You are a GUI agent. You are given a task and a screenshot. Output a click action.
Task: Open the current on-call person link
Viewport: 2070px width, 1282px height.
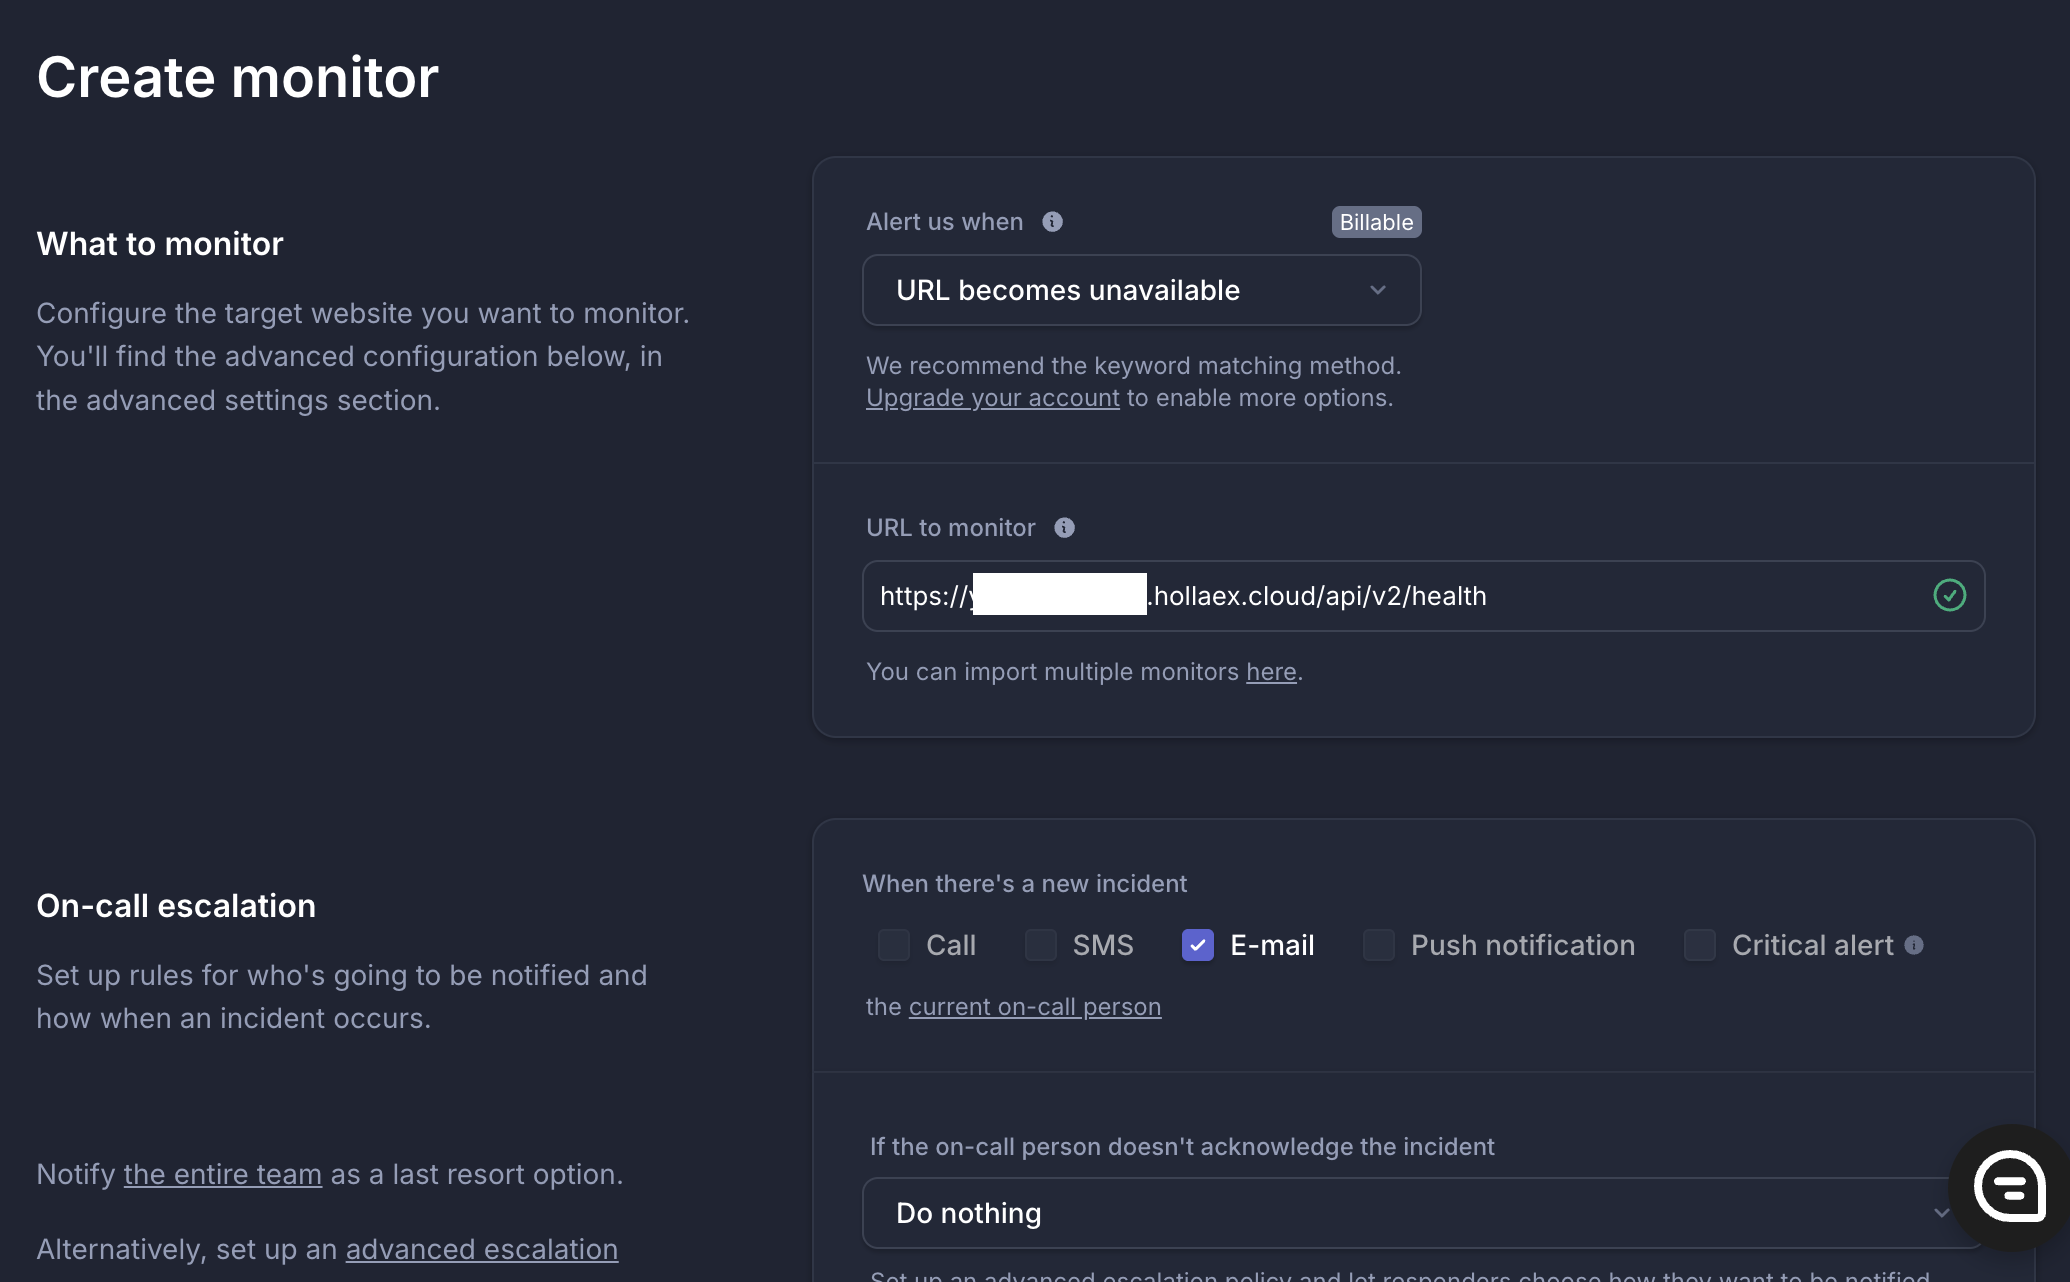click(x=1034, y=1007)
